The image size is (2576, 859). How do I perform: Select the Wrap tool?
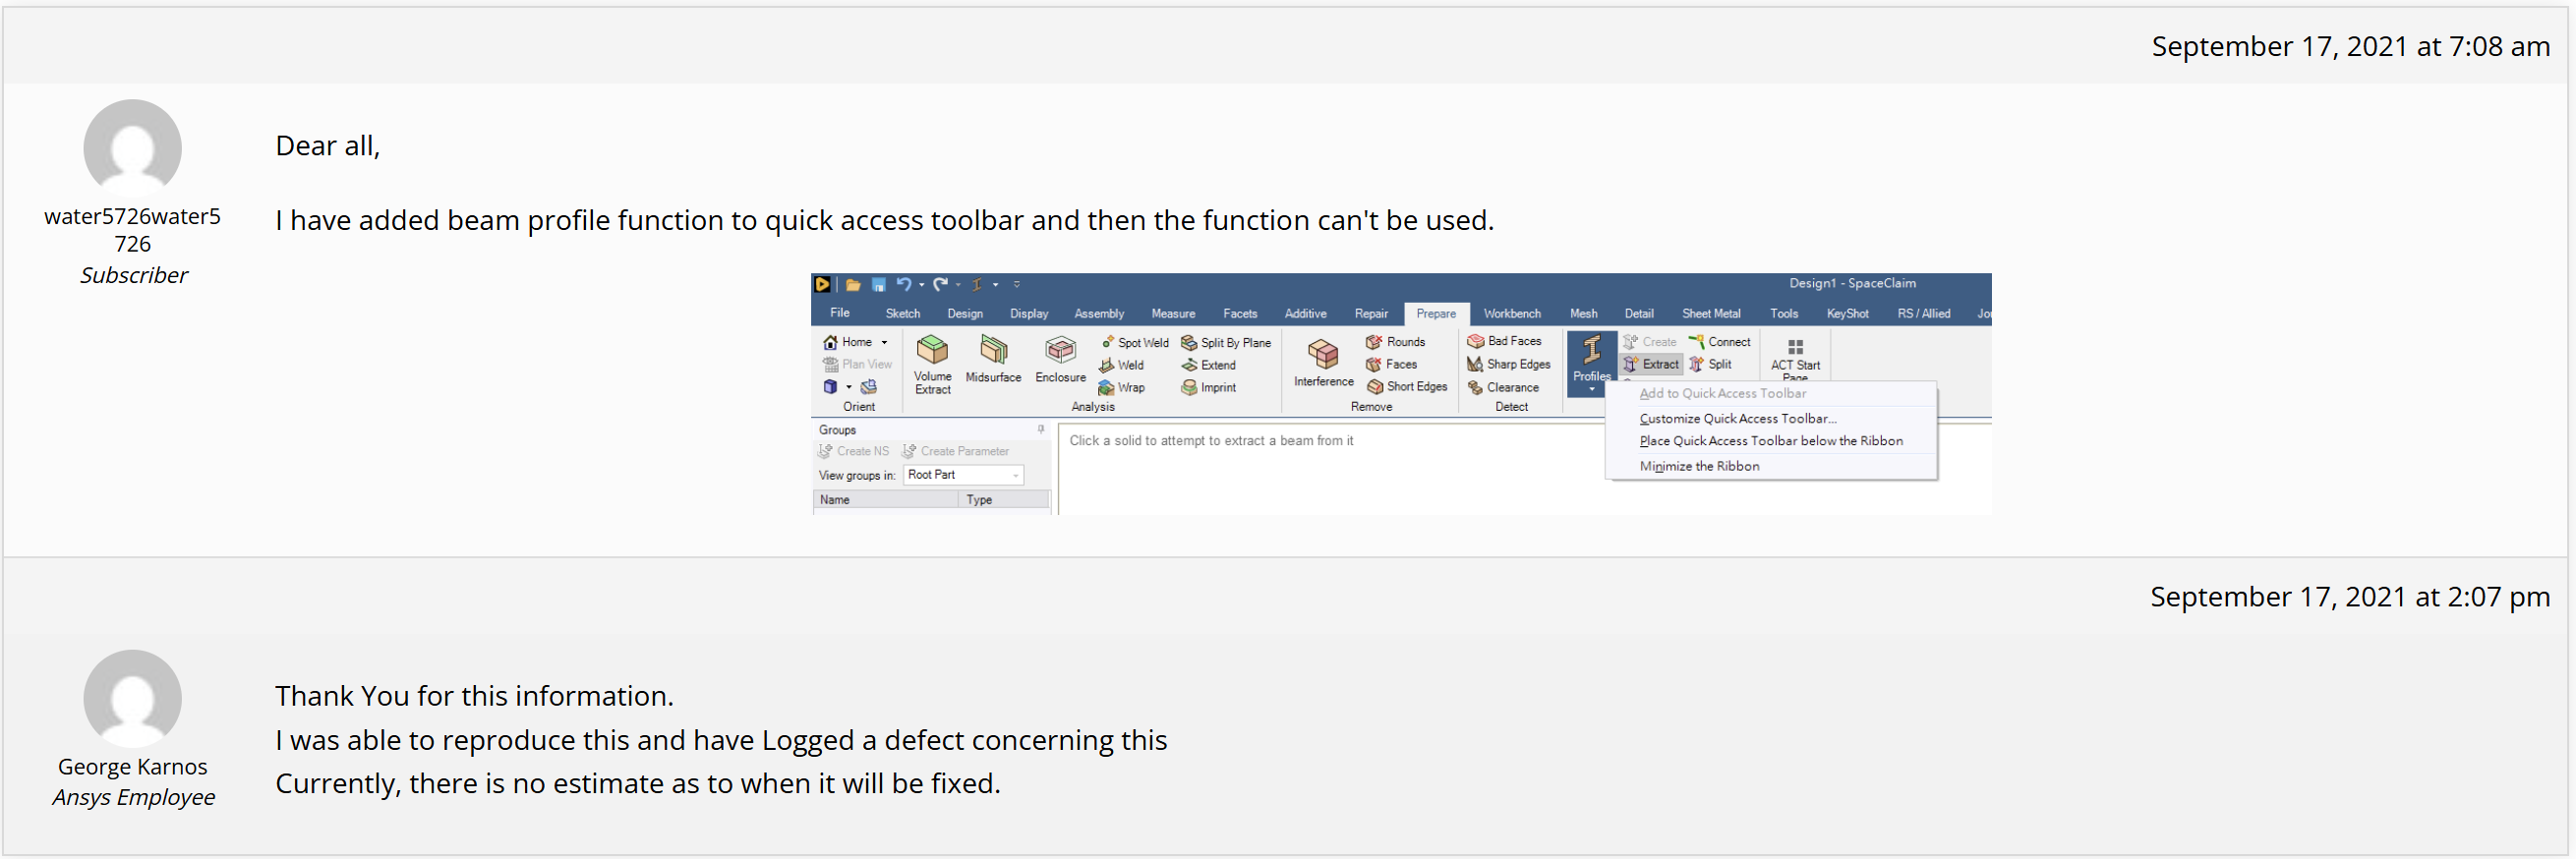click(1121, 388)
